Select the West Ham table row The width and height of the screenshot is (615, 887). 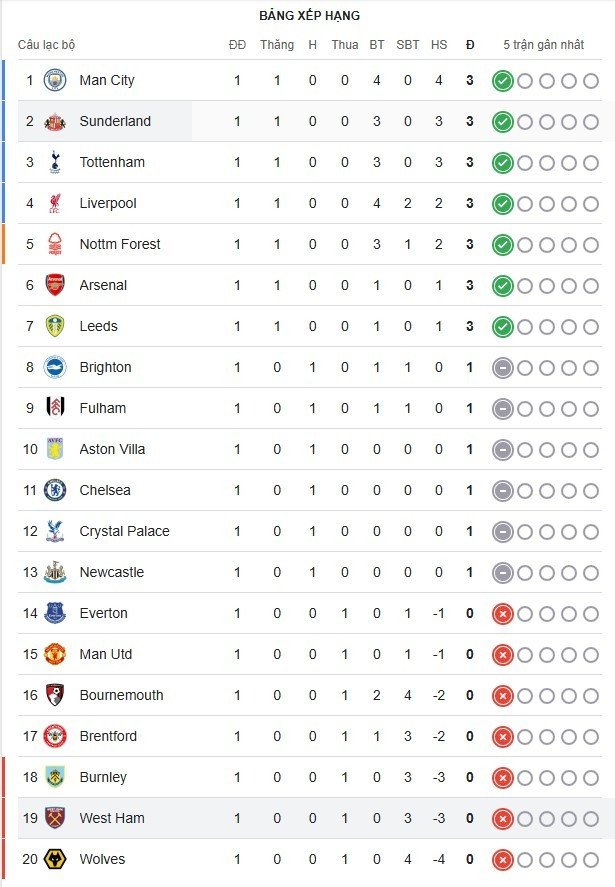click(310, 818)
